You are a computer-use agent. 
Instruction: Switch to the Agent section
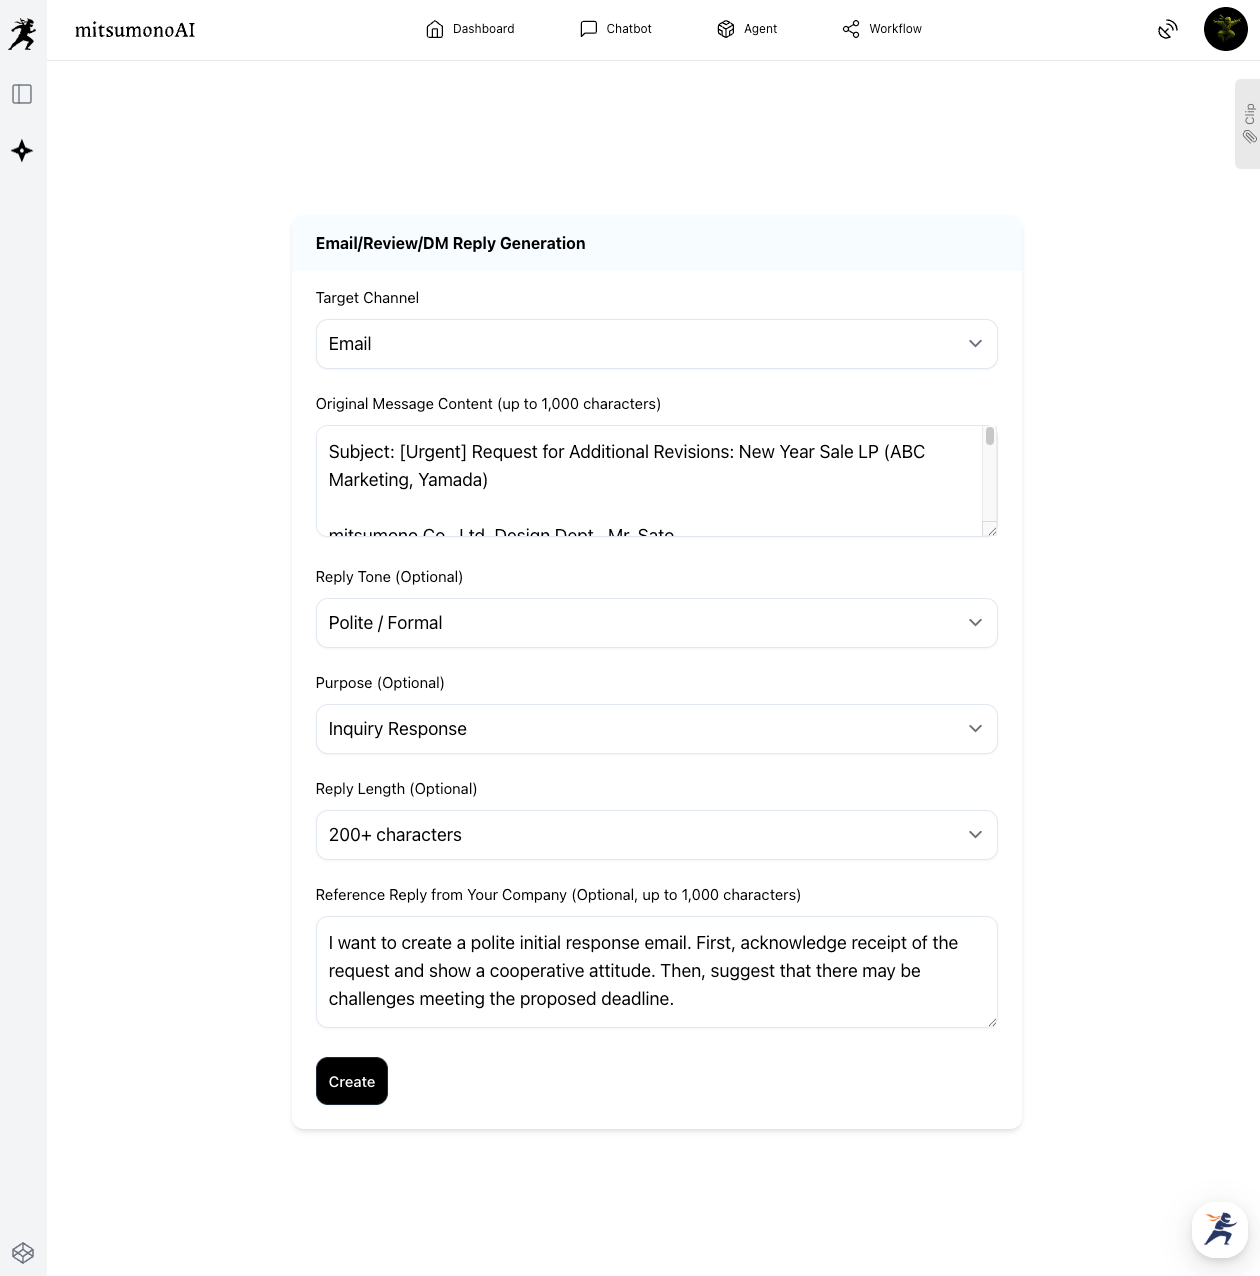coord(747,29)
